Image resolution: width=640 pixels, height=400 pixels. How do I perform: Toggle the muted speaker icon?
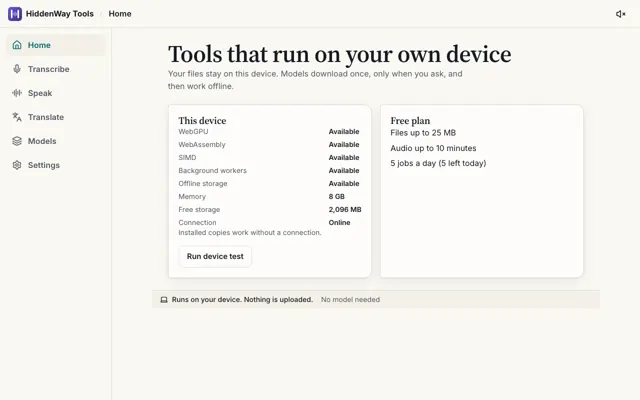pyautogui.click(x=620, y=14)
